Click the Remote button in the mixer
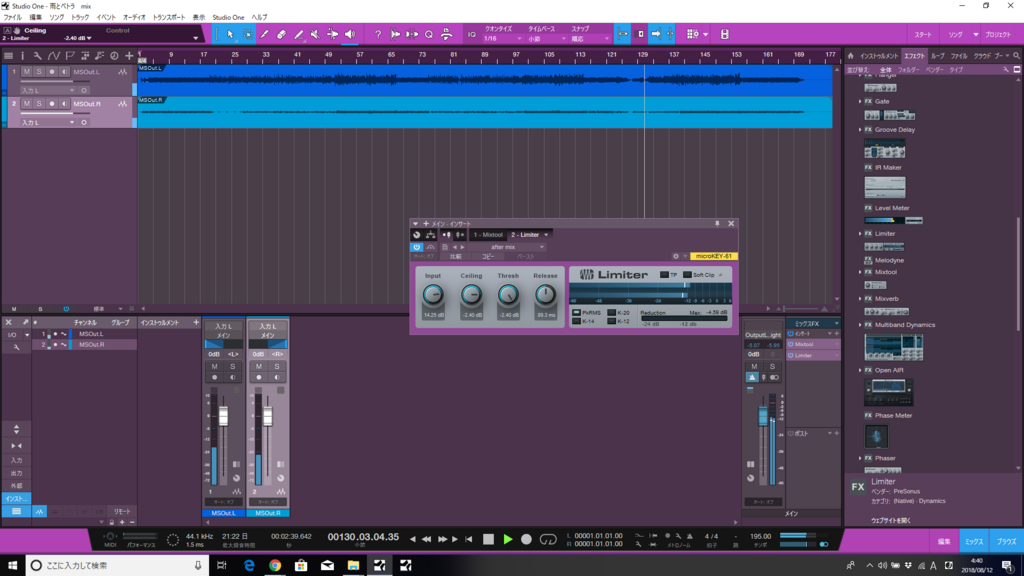Screen dimensions: 1024x576 (x=122, y=511)
